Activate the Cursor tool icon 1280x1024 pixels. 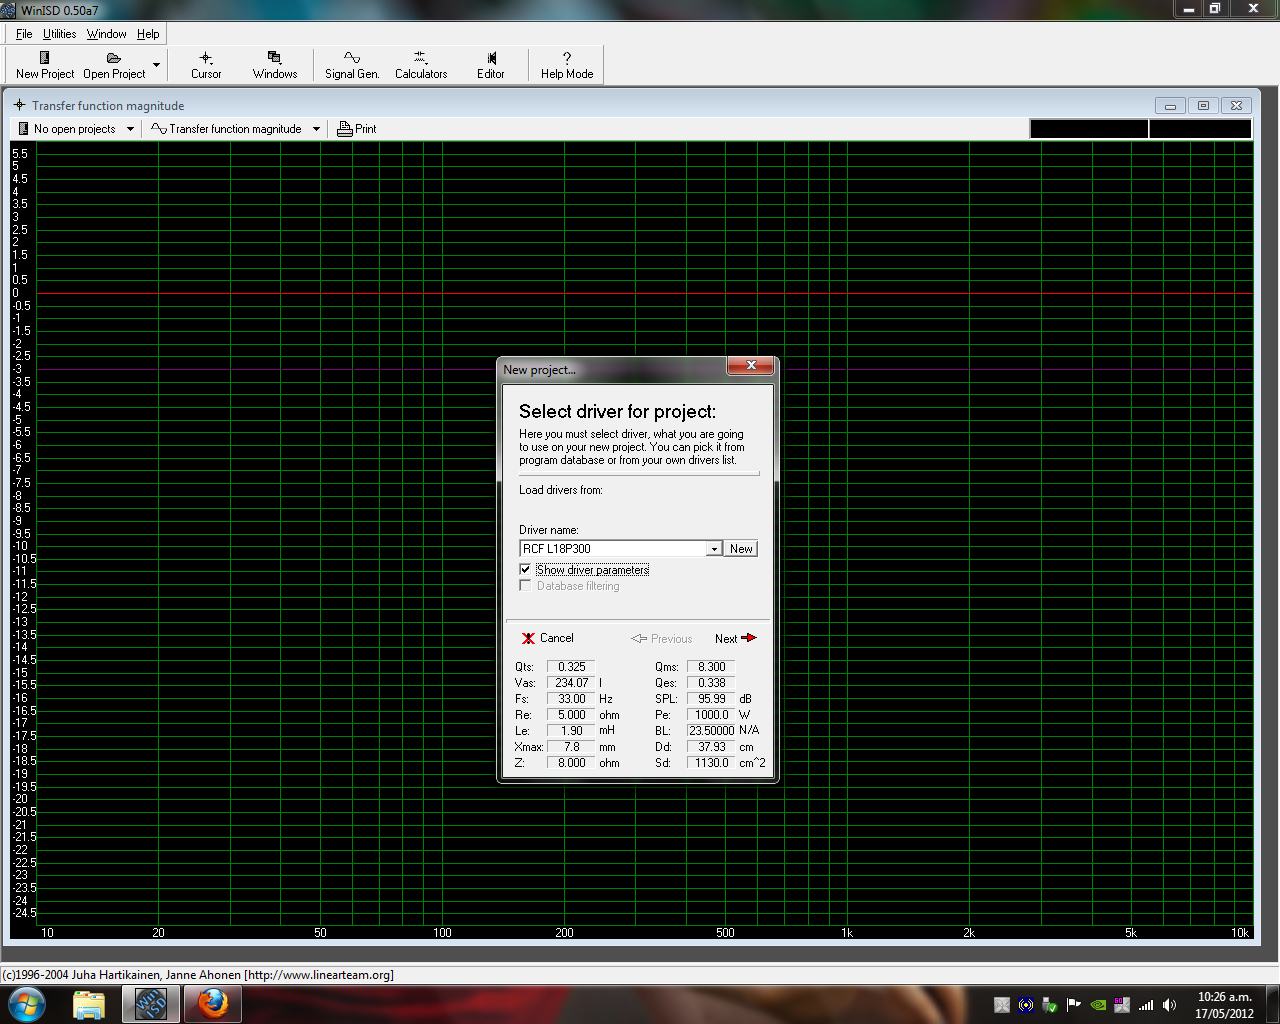pos(206,59)
